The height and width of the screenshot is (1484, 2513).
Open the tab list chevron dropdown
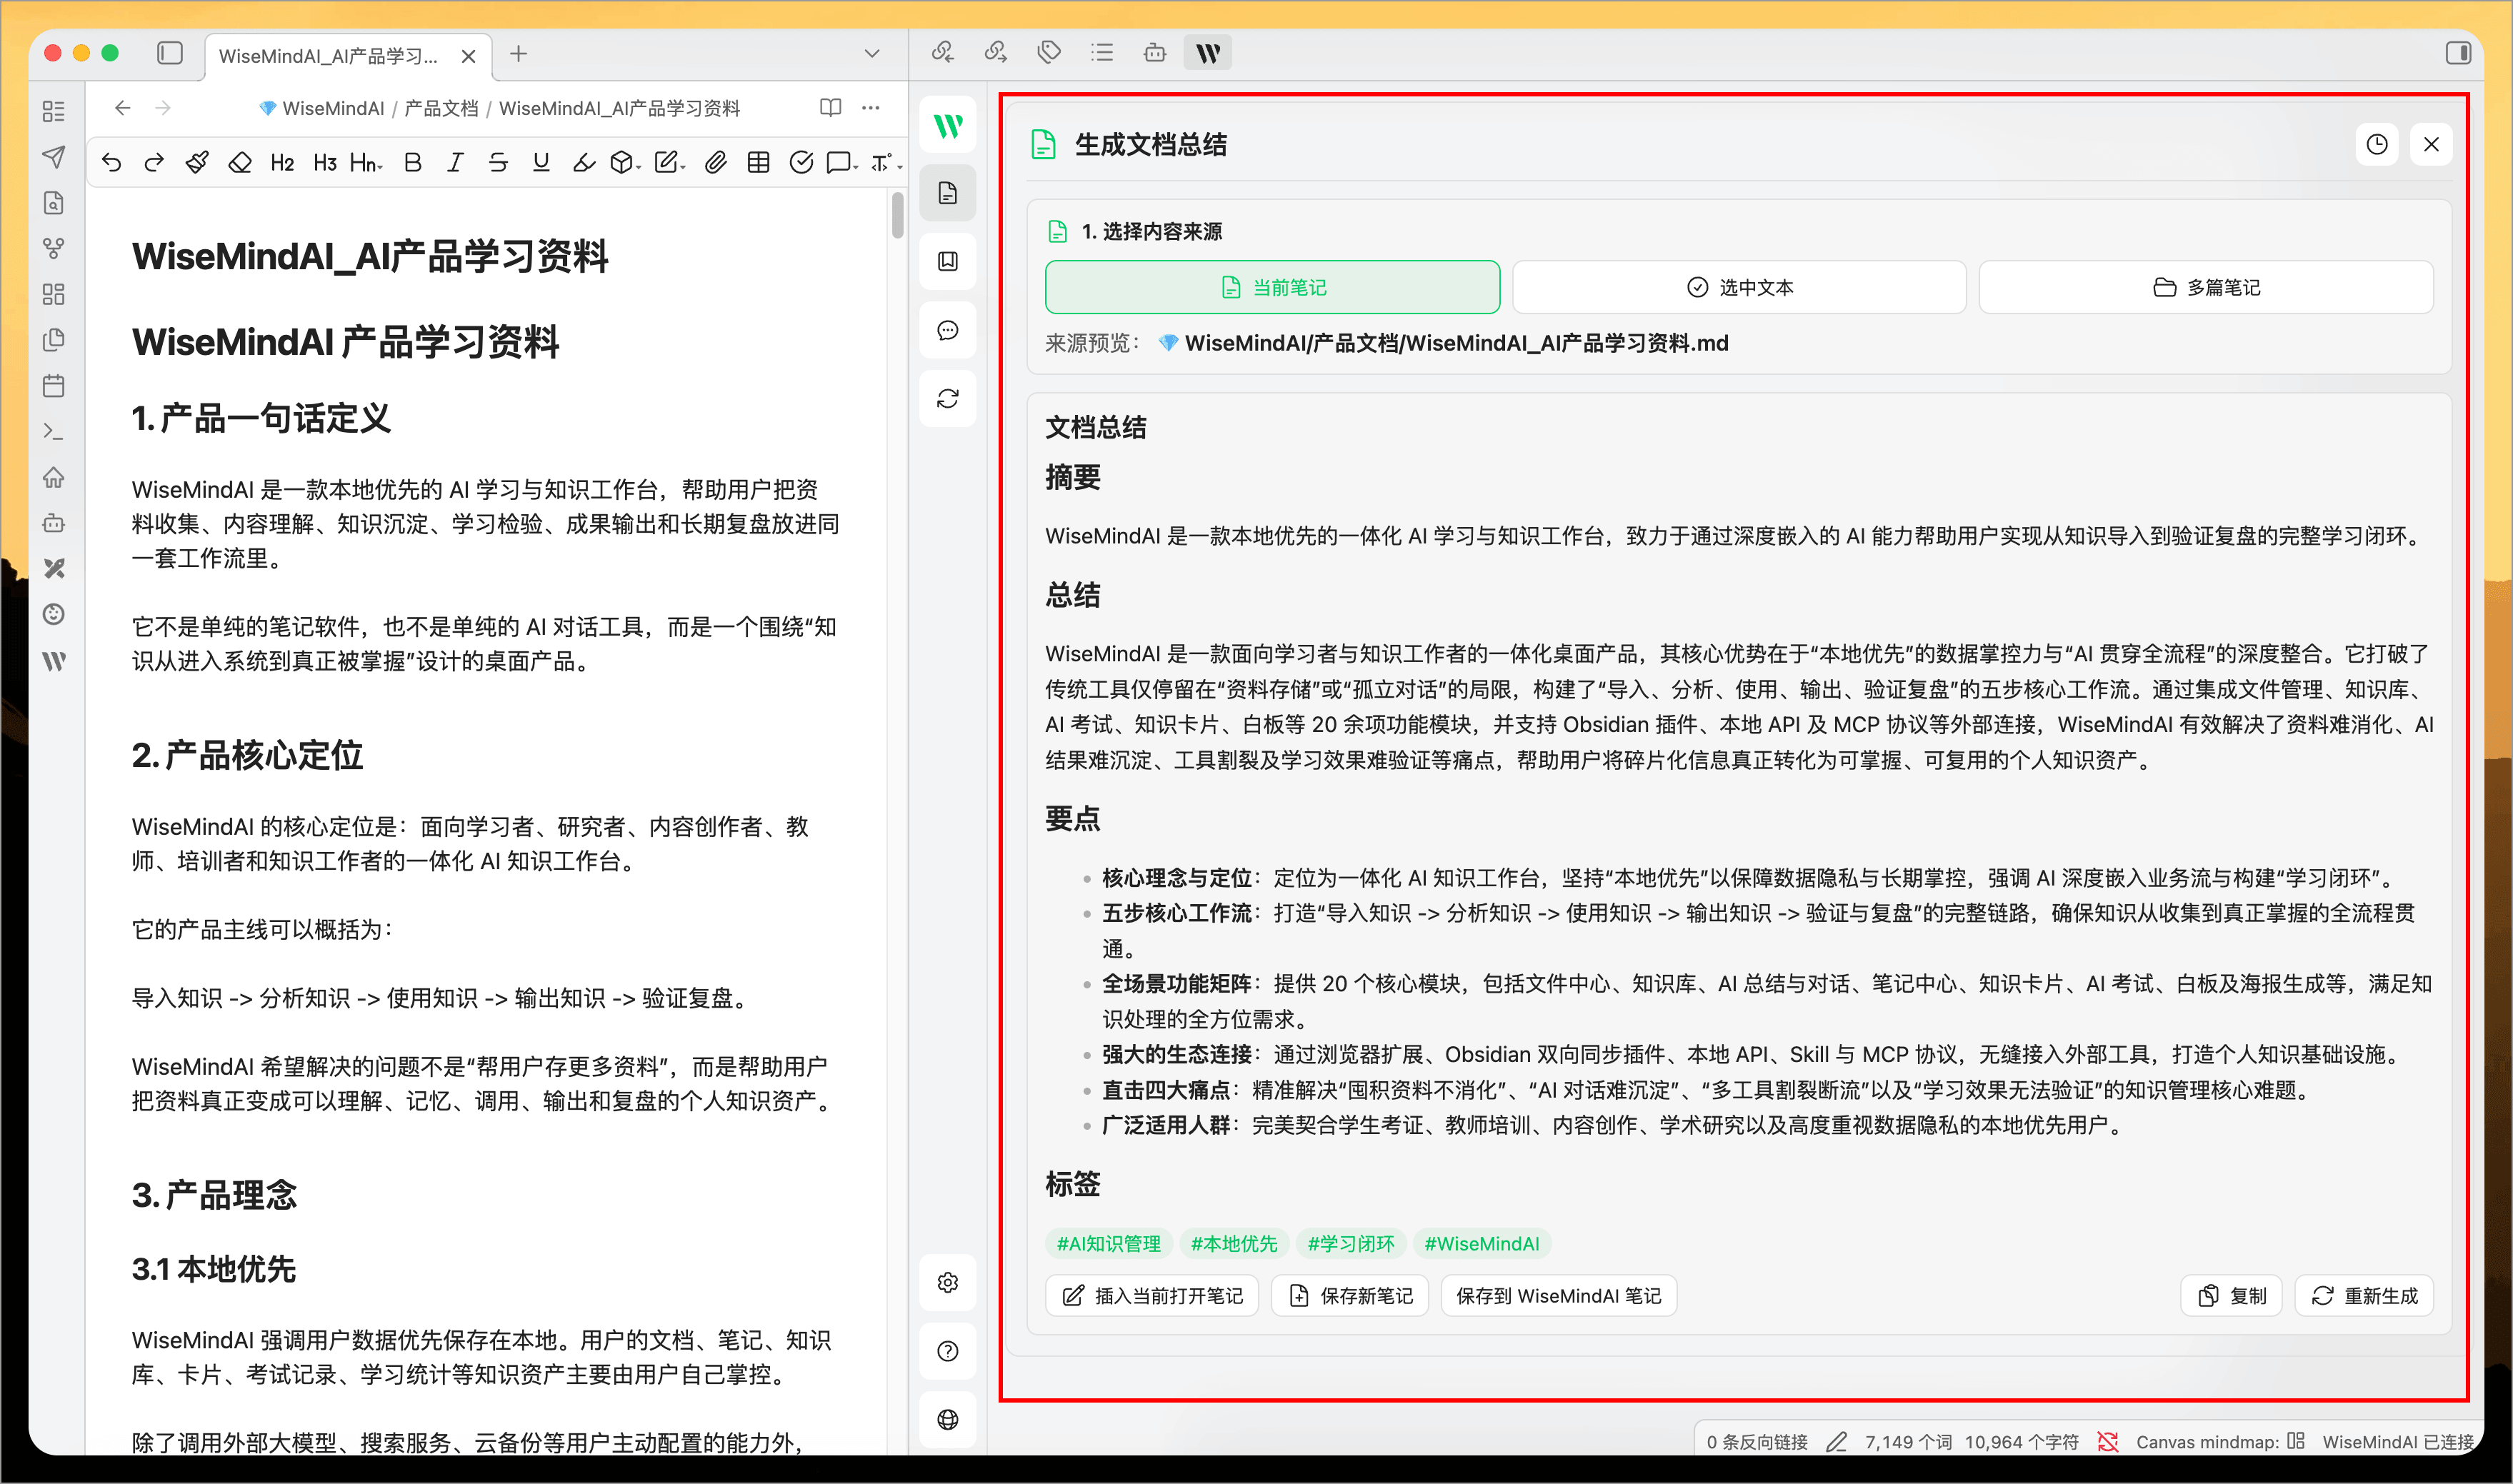click(x=872, y=53)
